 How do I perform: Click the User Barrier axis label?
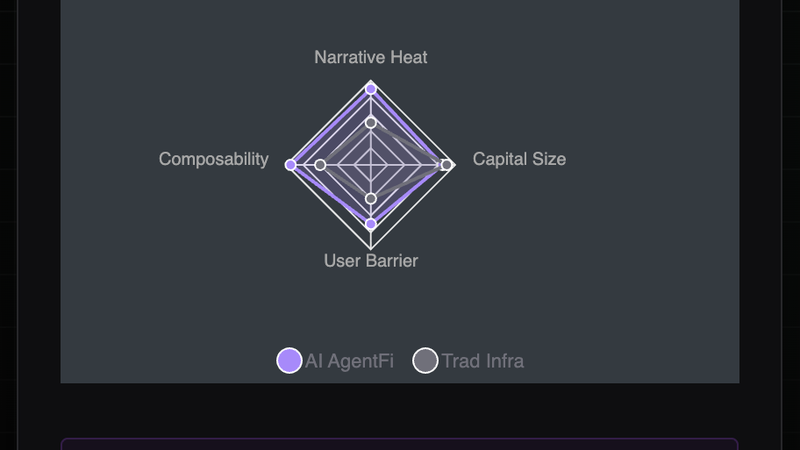coord(371,261)
